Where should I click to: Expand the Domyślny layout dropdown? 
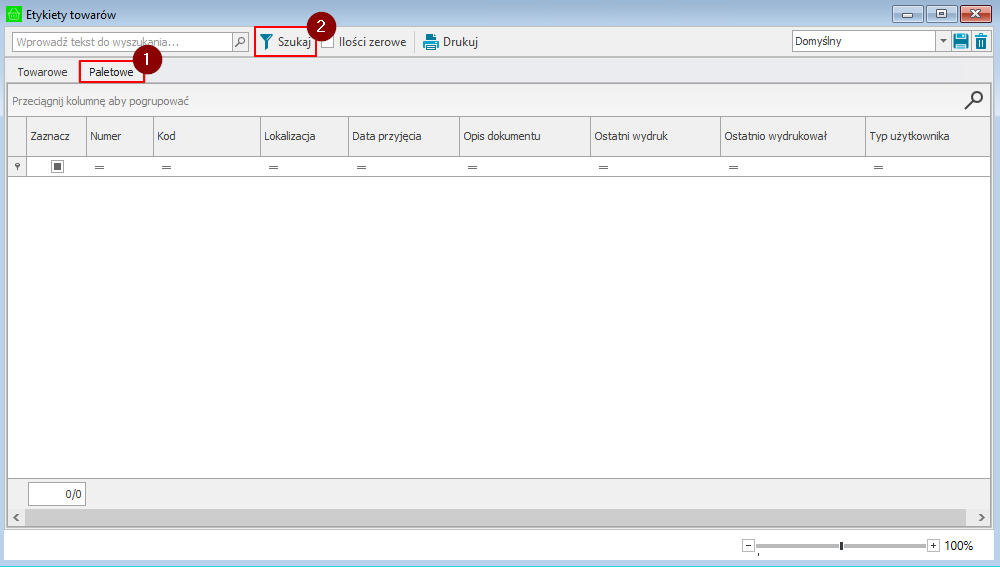(x=943, y=42)
